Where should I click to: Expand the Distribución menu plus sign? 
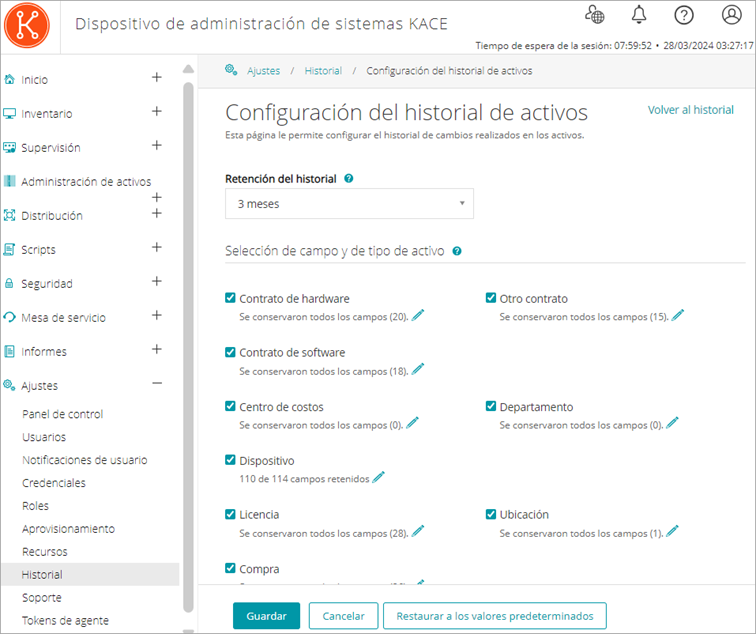(x=157, y=213)
